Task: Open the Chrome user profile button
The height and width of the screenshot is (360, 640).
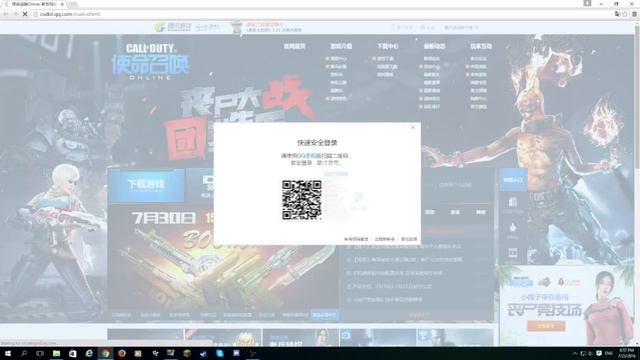Action: (587, 3)
